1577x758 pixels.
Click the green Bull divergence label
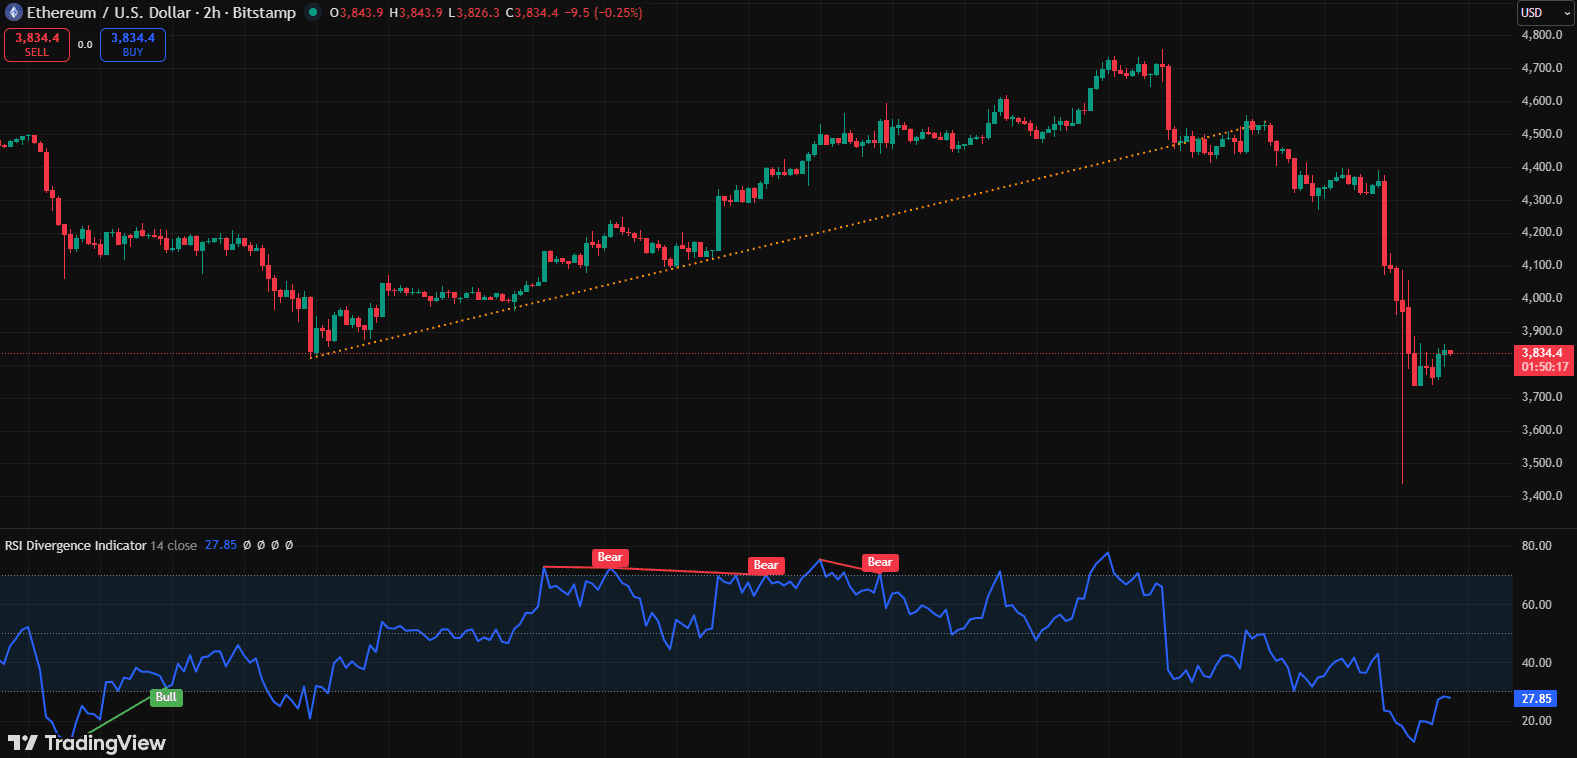tap(166, 697)
